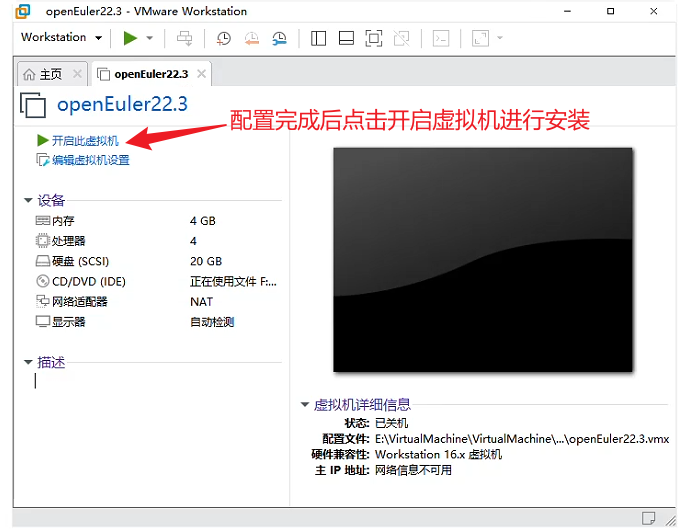
Task: Click 开启此虚拟机 to power on
Action: coord(78,141)
